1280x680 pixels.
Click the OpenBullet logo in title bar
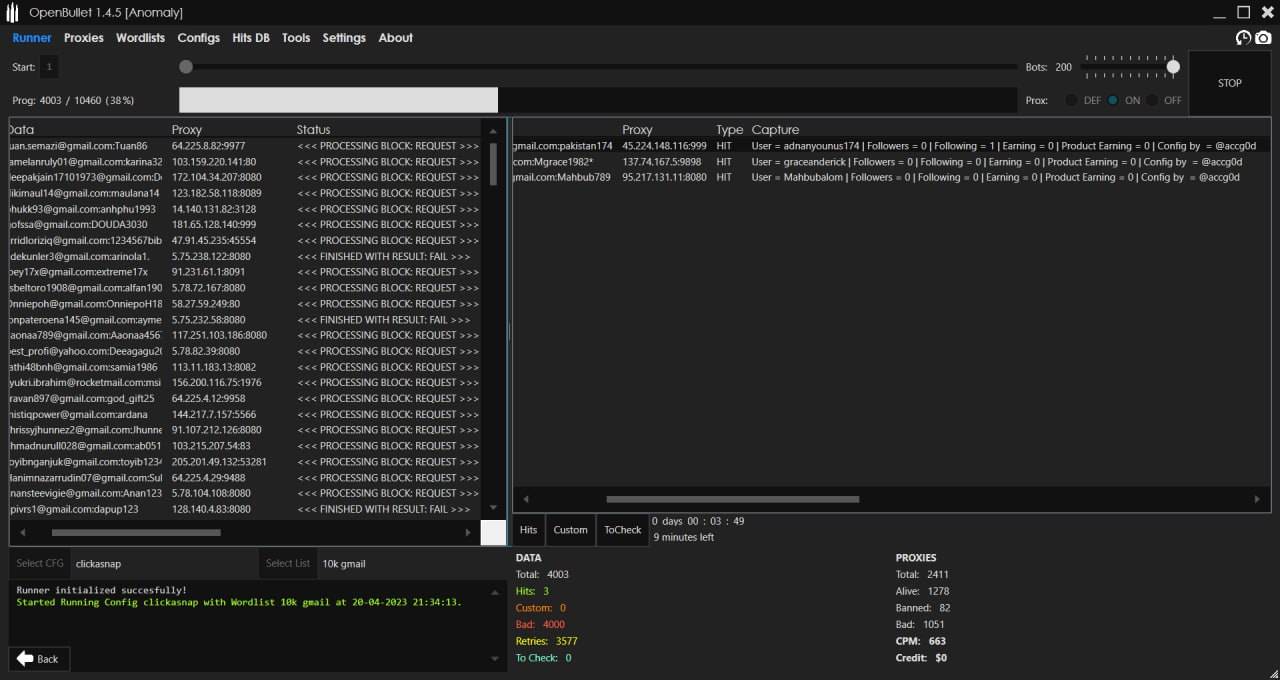[12, 13]
